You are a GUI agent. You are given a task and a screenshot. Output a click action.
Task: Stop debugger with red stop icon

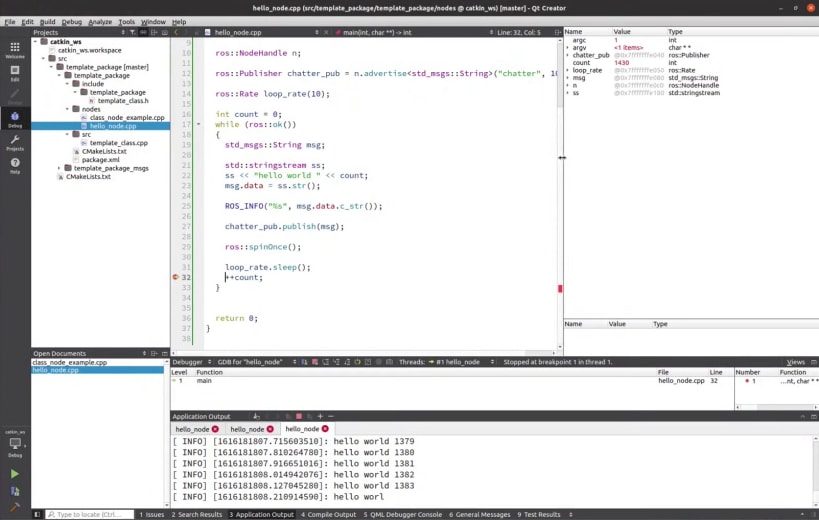pos(315,362)
